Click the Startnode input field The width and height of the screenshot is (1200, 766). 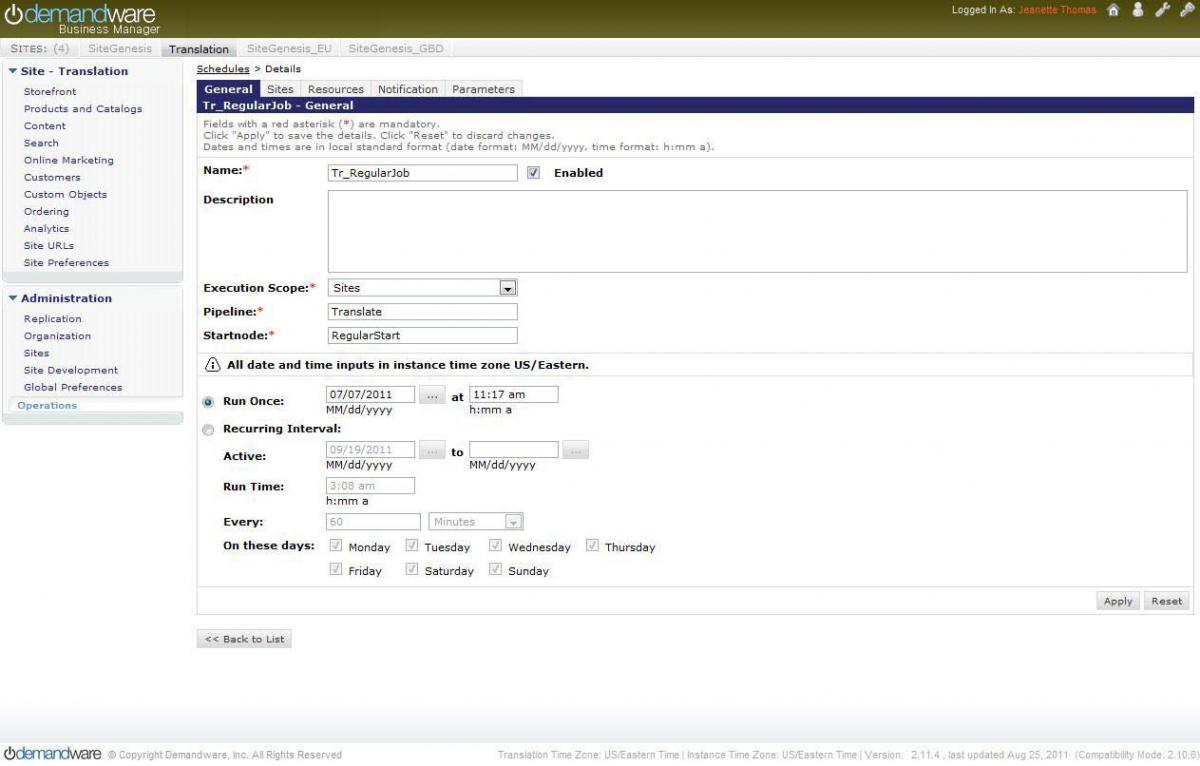[x=423, y=336]
